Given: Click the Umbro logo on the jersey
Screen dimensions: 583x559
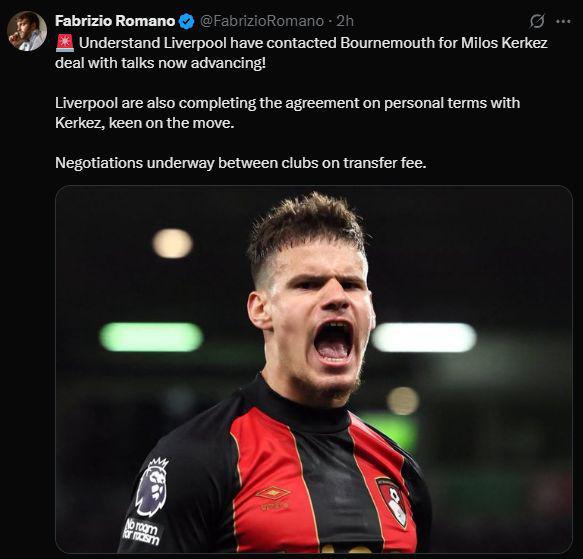Looking at the screenshot, I should point(274,497).
